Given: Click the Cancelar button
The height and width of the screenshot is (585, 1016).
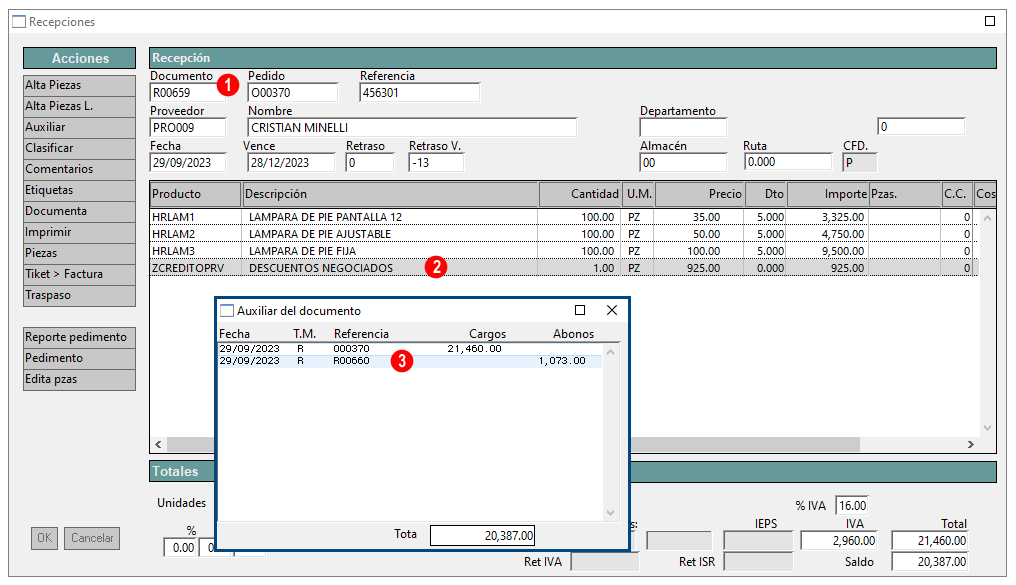Looking at the screenshot, I should [x=92, y=538].
